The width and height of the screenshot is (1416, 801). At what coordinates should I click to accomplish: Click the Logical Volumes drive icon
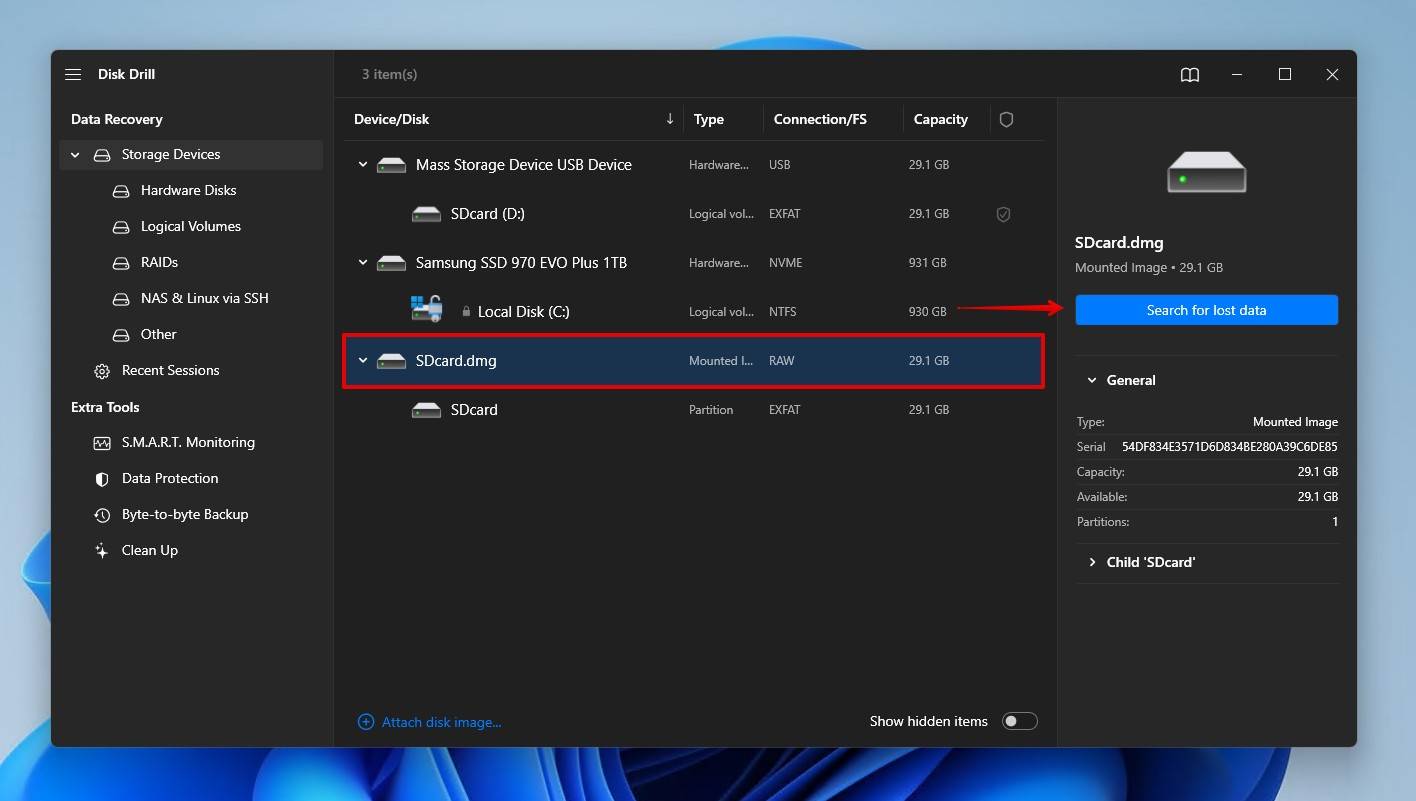pos(121,227)
